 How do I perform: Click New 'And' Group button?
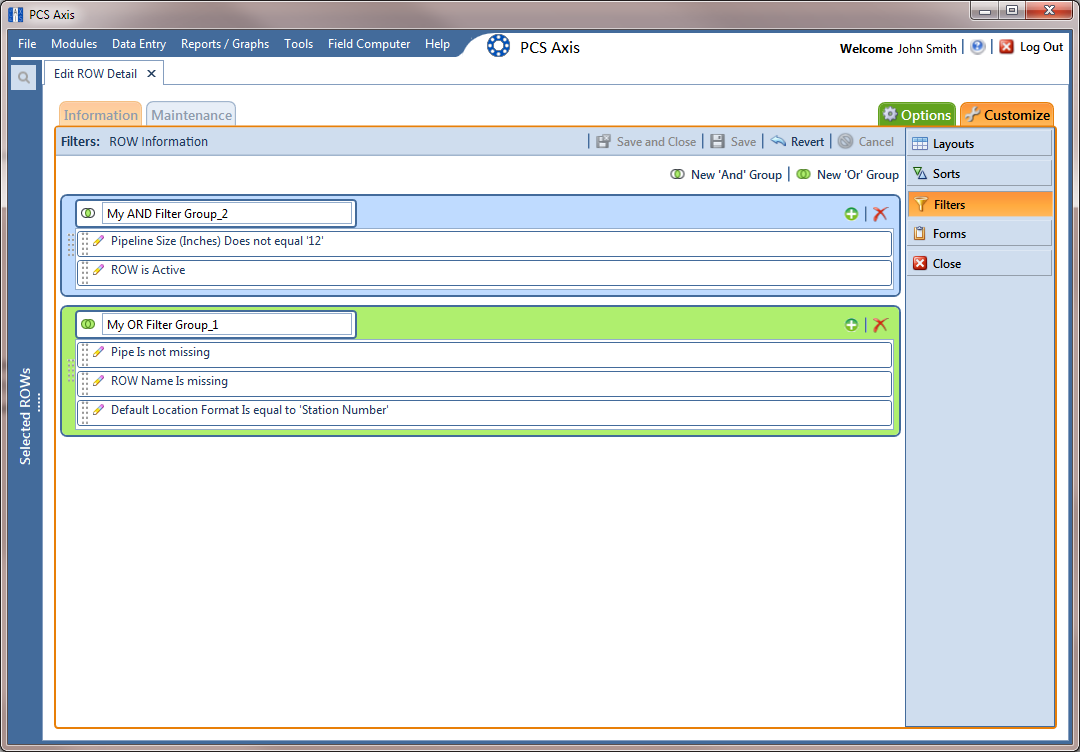[x=727, y=174]
